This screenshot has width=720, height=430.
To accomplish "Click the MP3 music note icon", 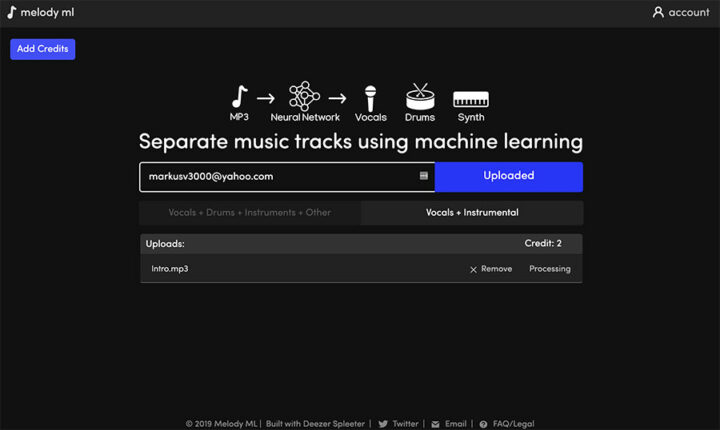I will pyautogui.click(x=239, y=97).
